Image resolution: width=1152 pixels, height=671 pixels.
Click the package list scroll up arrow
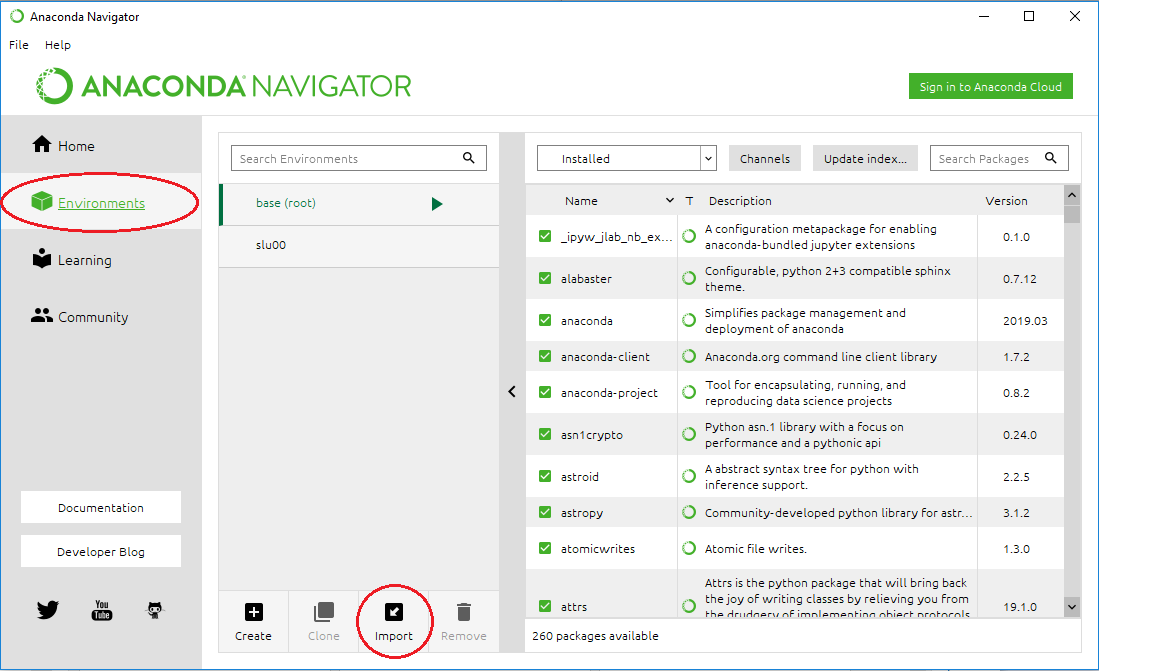tap(1072, 195)
